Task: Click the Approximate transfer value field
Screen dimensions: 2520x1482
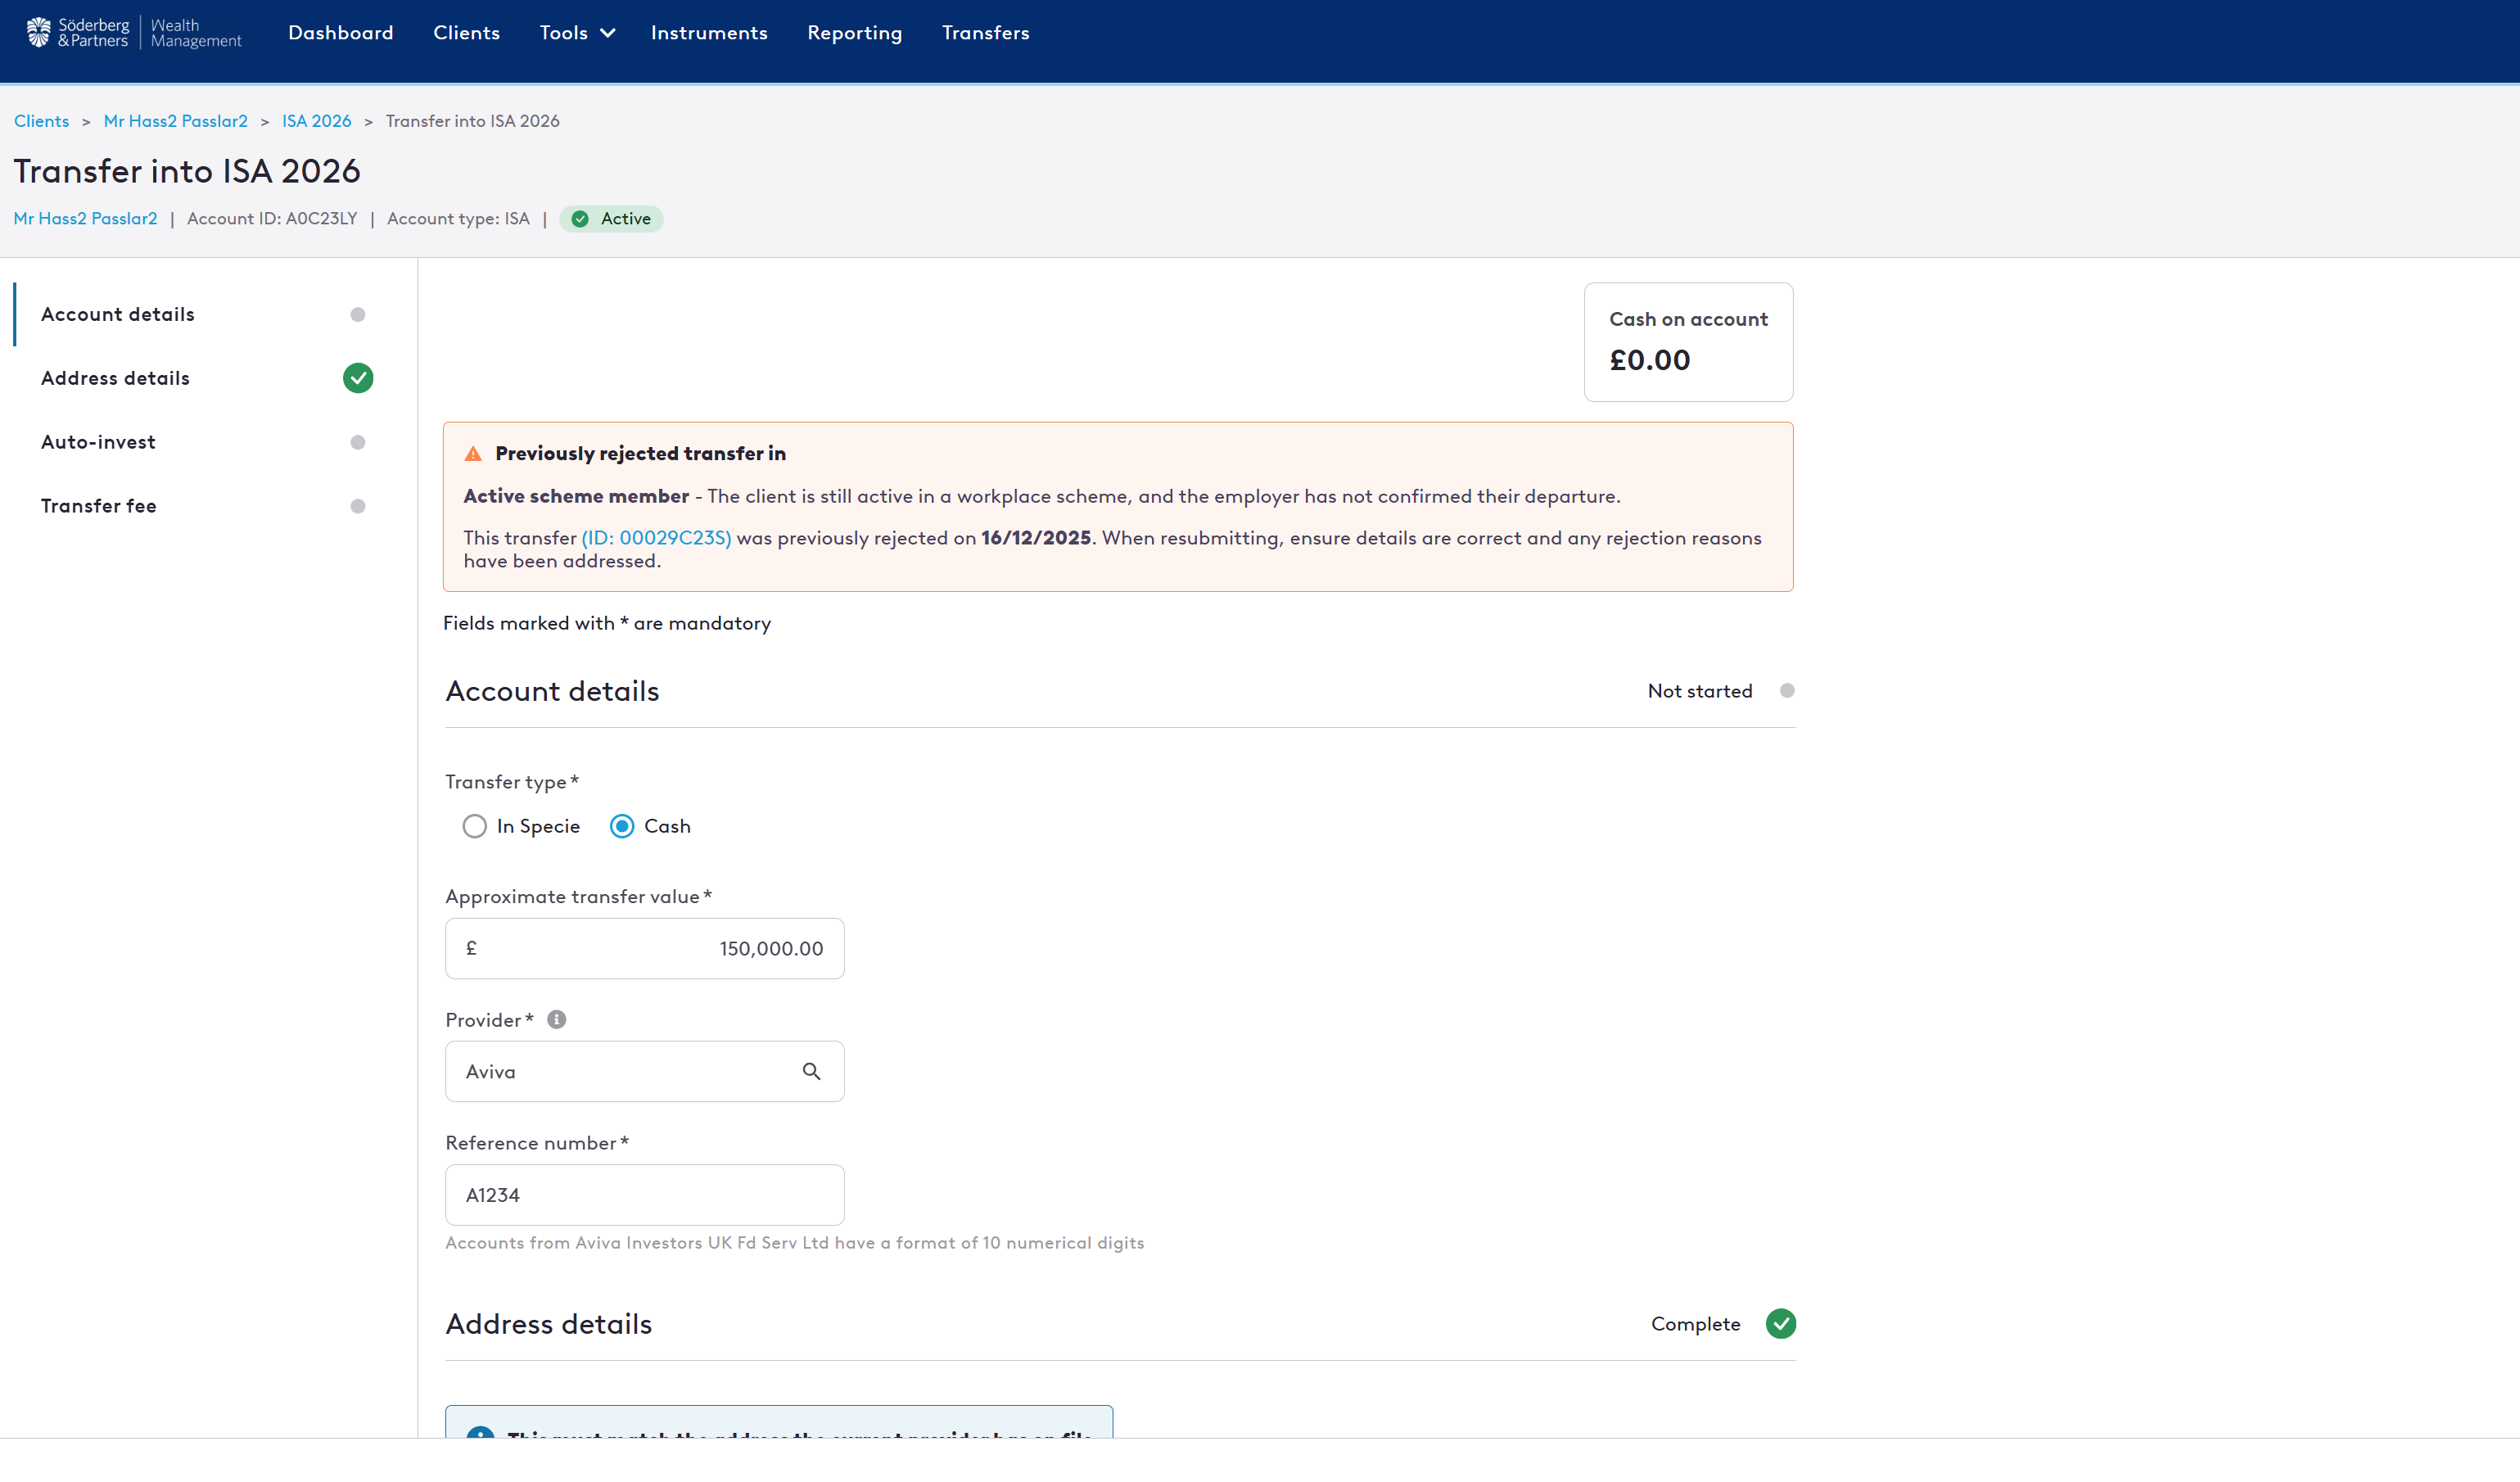Action: (644, 948)
